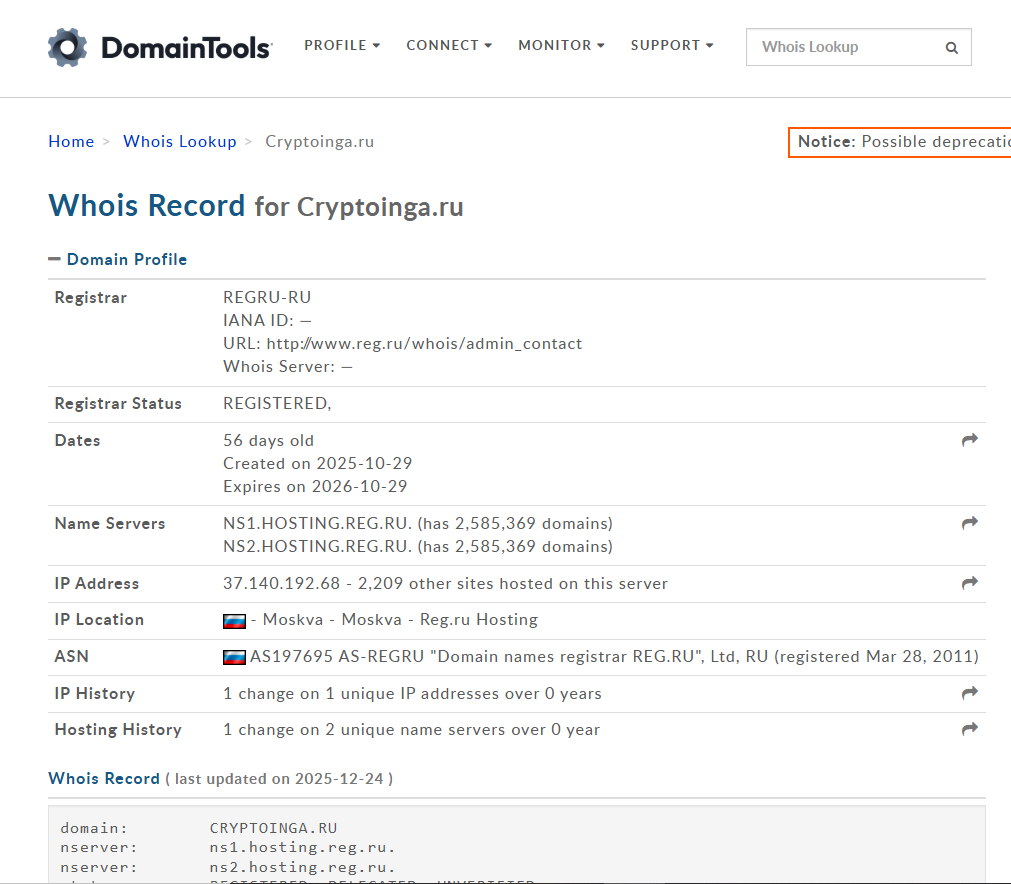Open the Support menu
This screenshot has width=1011, height=884.
tap(672, 45)
